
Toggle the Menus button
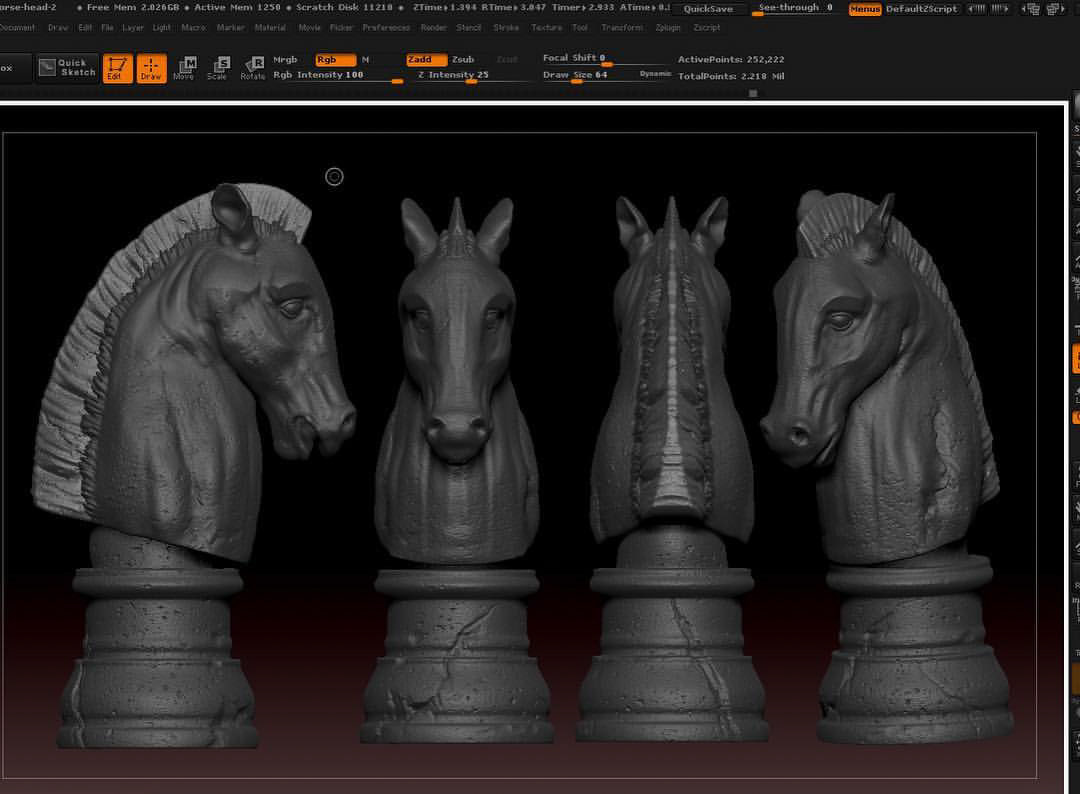865,9
